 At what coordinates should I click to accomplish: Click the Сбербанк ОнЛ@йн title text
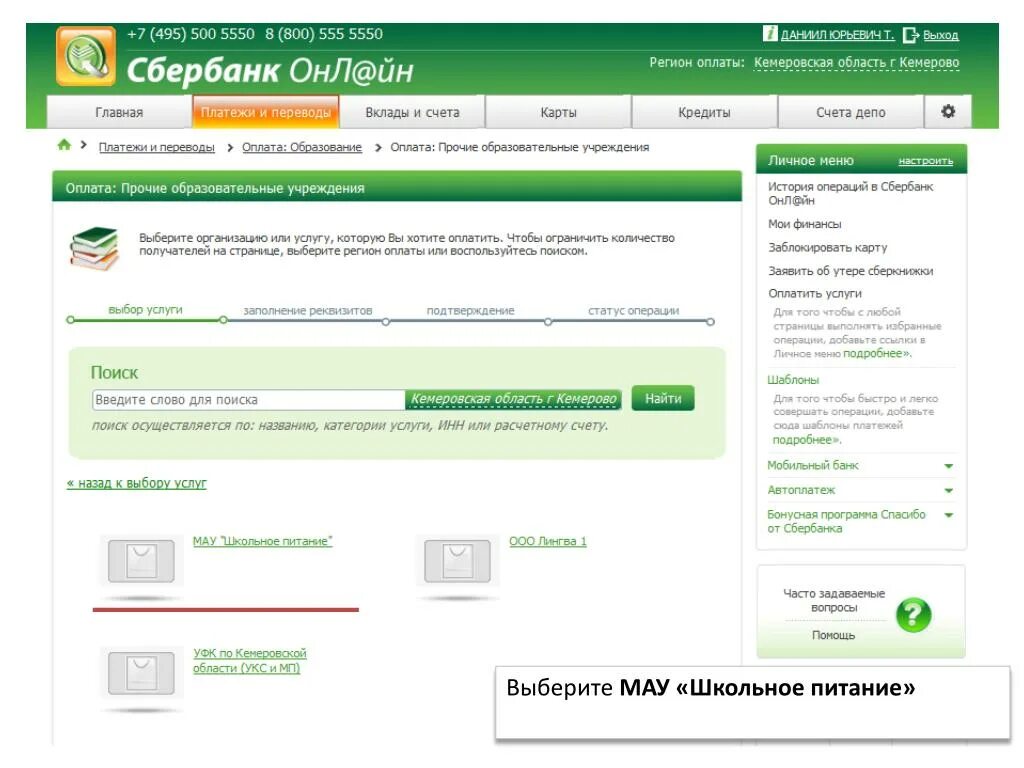coord(270,71)
